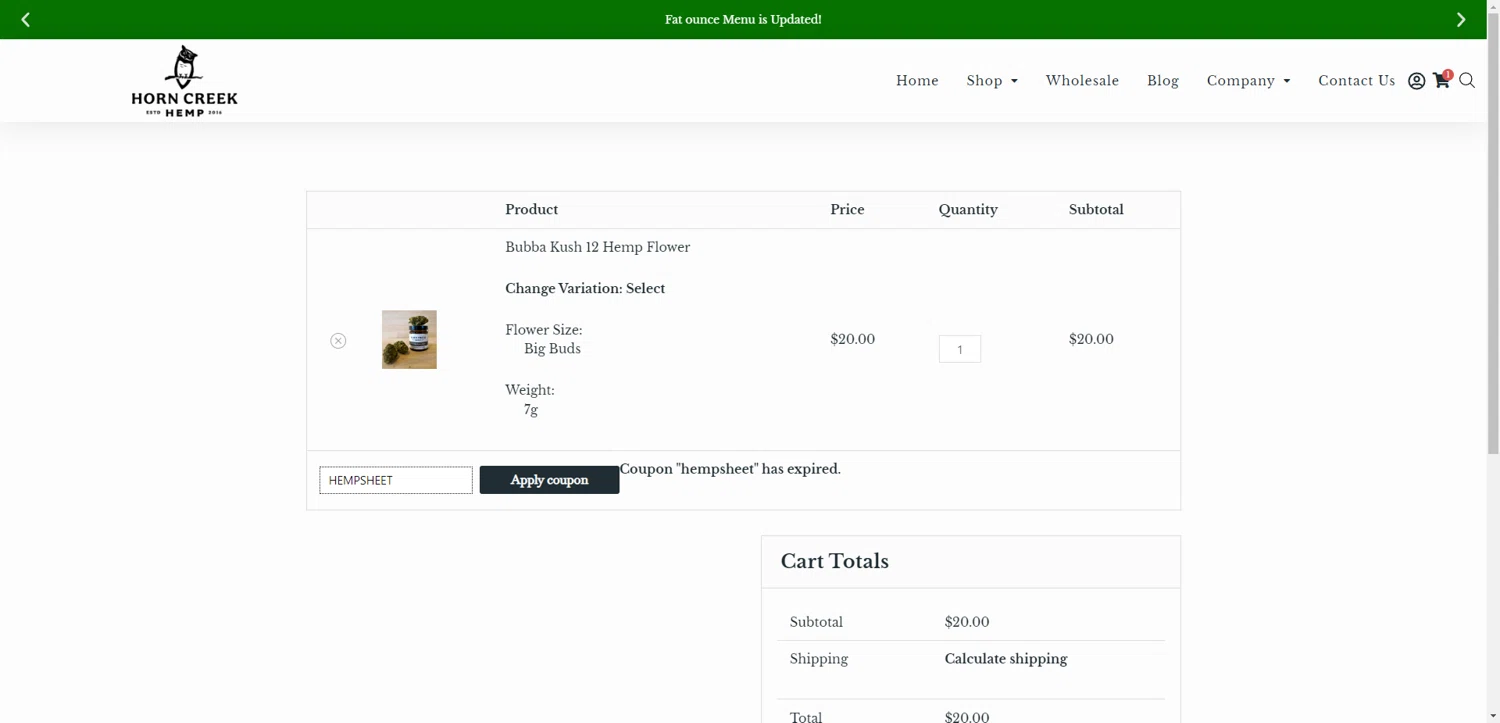This screenshot has height=723, width=1500.
Task: Expand the Company dropdown menu
Action: 1248,81
